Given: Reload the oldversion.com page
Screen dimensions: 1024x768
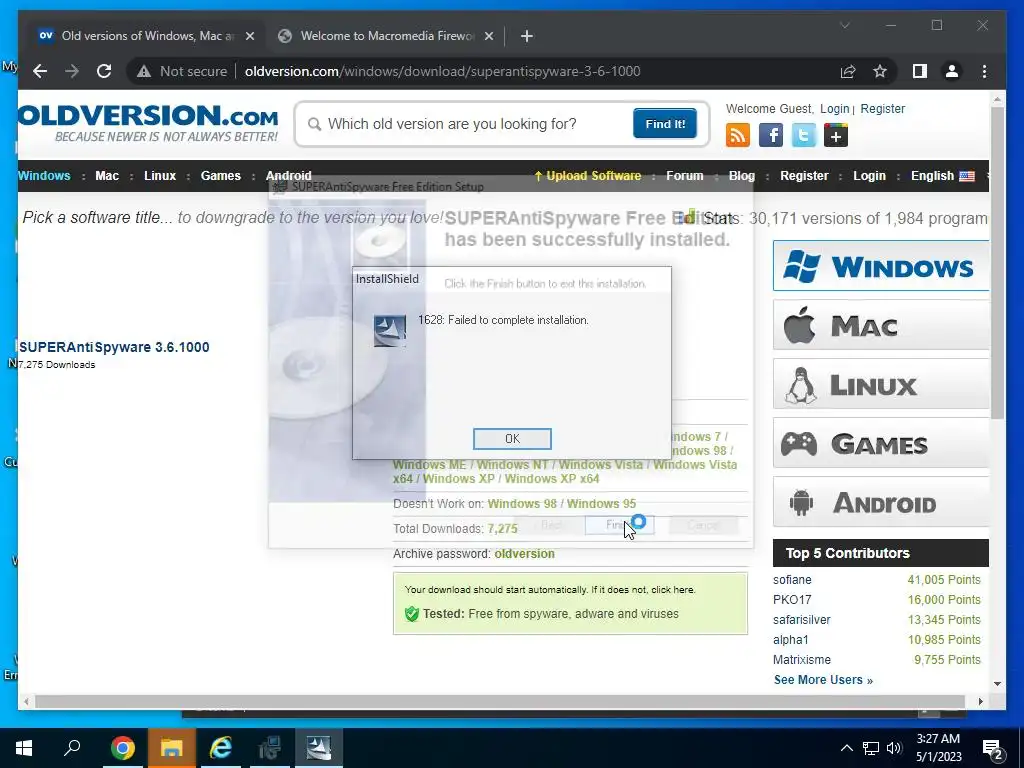Looking at the screenshot, I should pyautogui.click(x=104, y=71).
